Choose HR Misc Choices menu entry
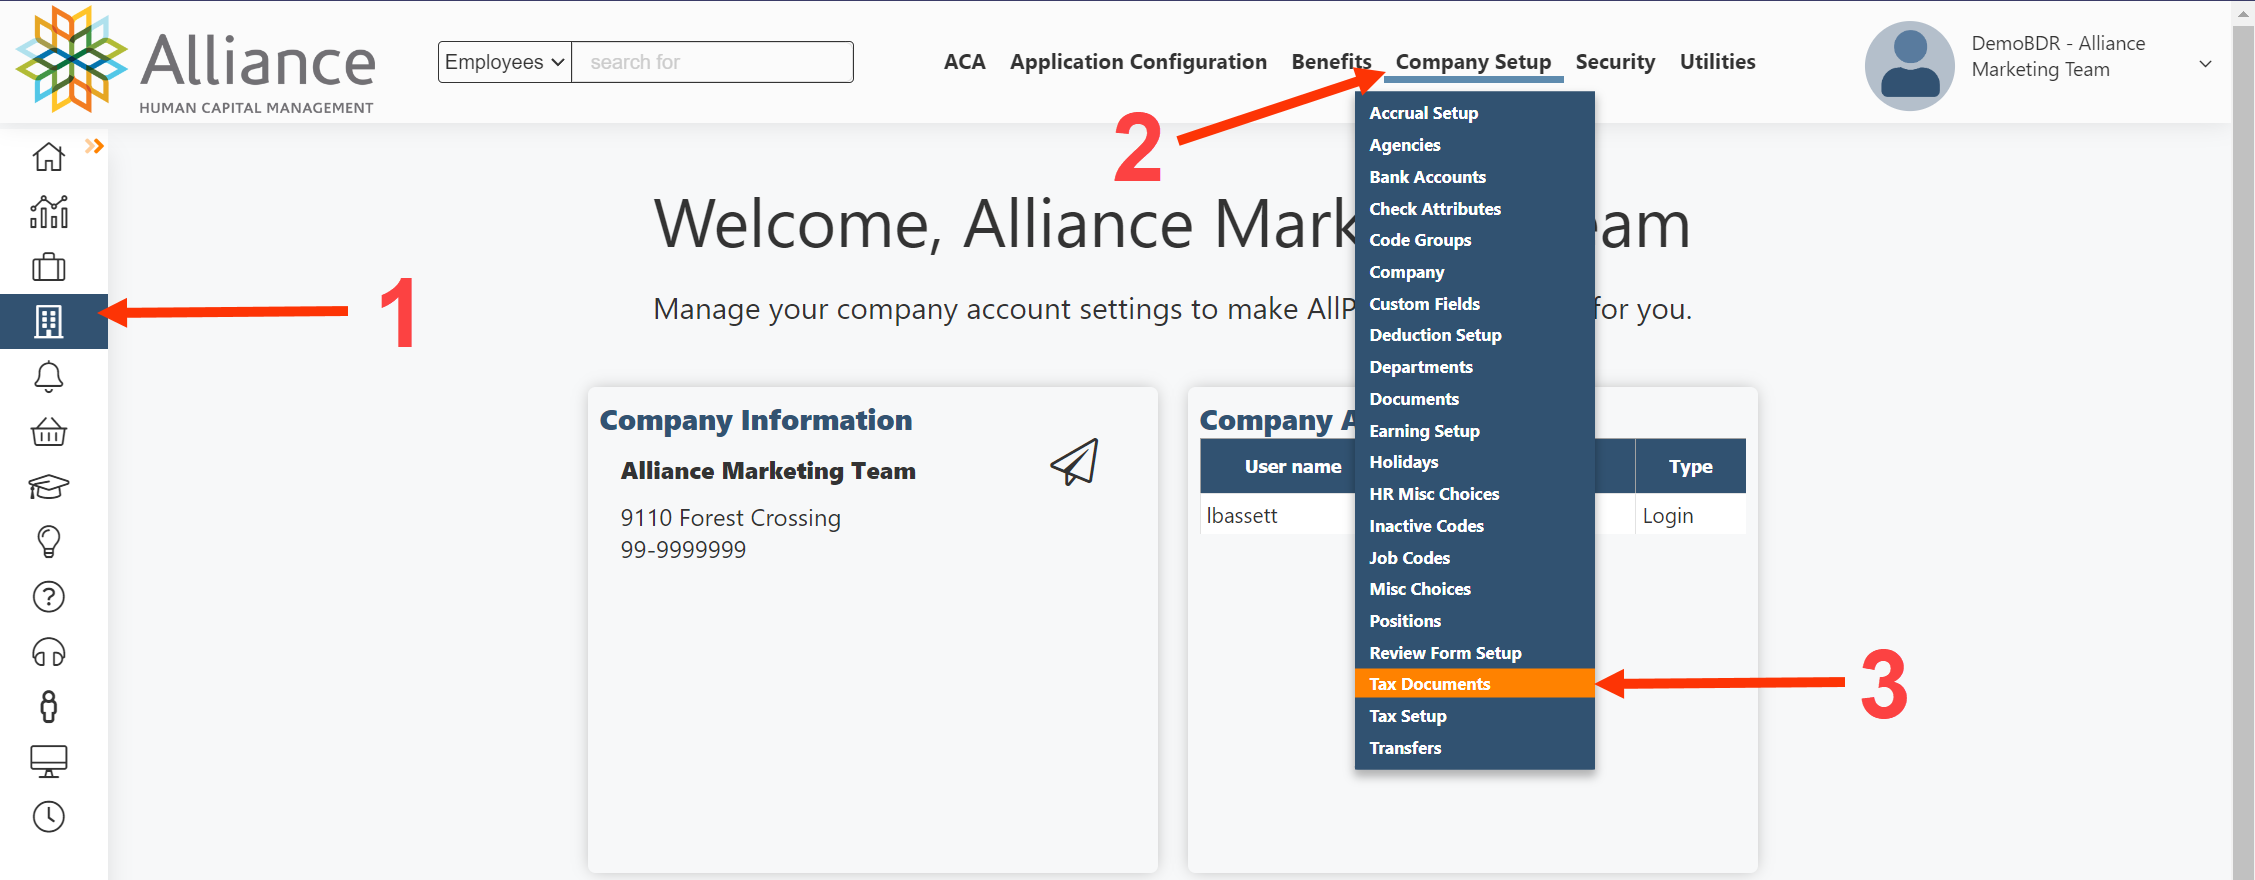This screenshot has width=2255, height=880. 1474,494
